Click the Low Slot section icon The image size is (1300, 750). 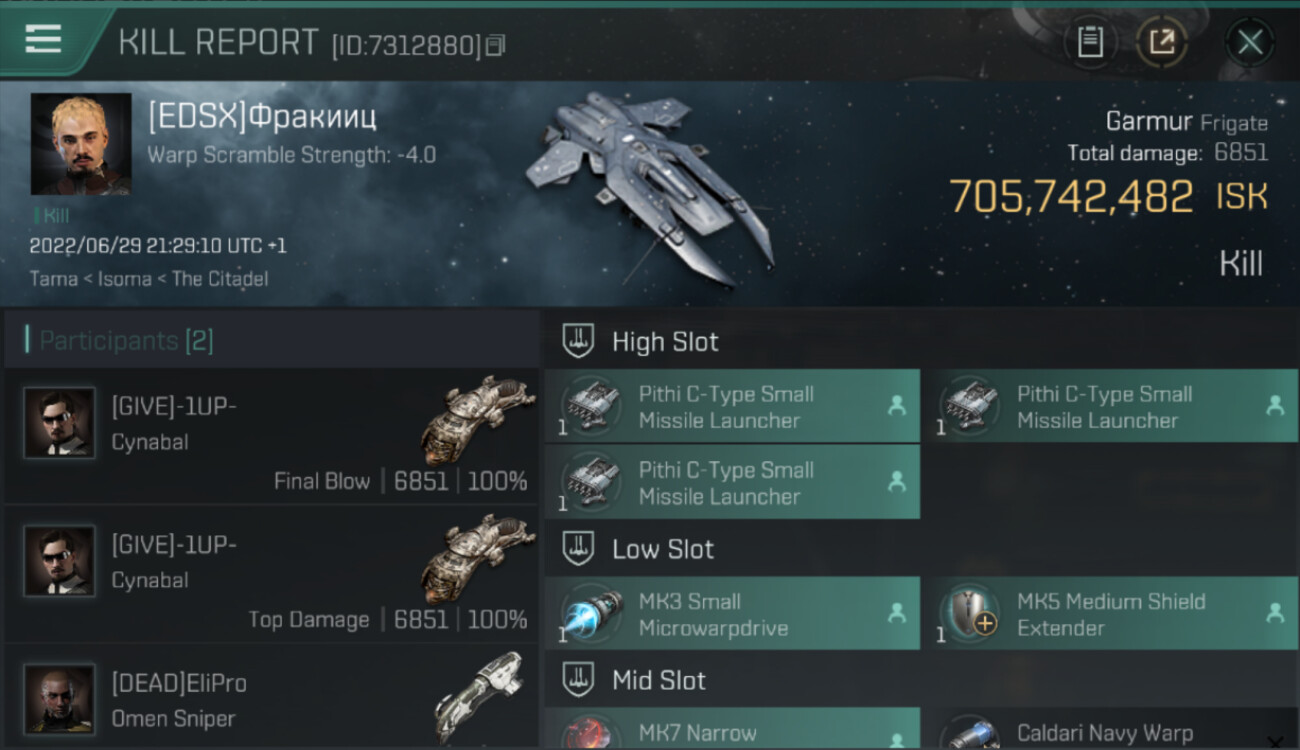[x=579, y=549]
